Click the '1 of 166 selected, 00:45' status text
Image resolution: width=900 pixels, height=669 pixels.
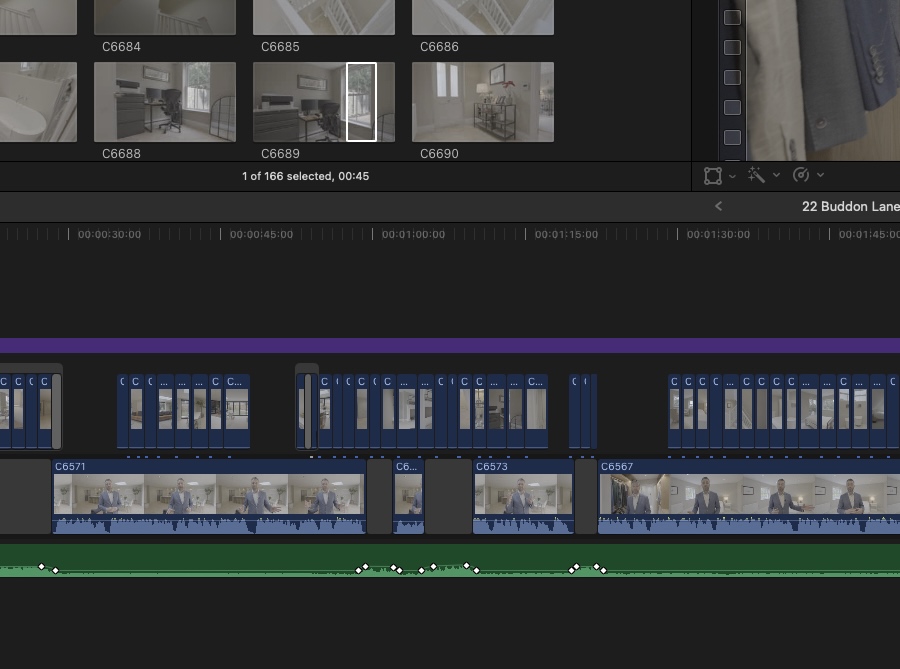pyautogui.click(x=305, y=176)
